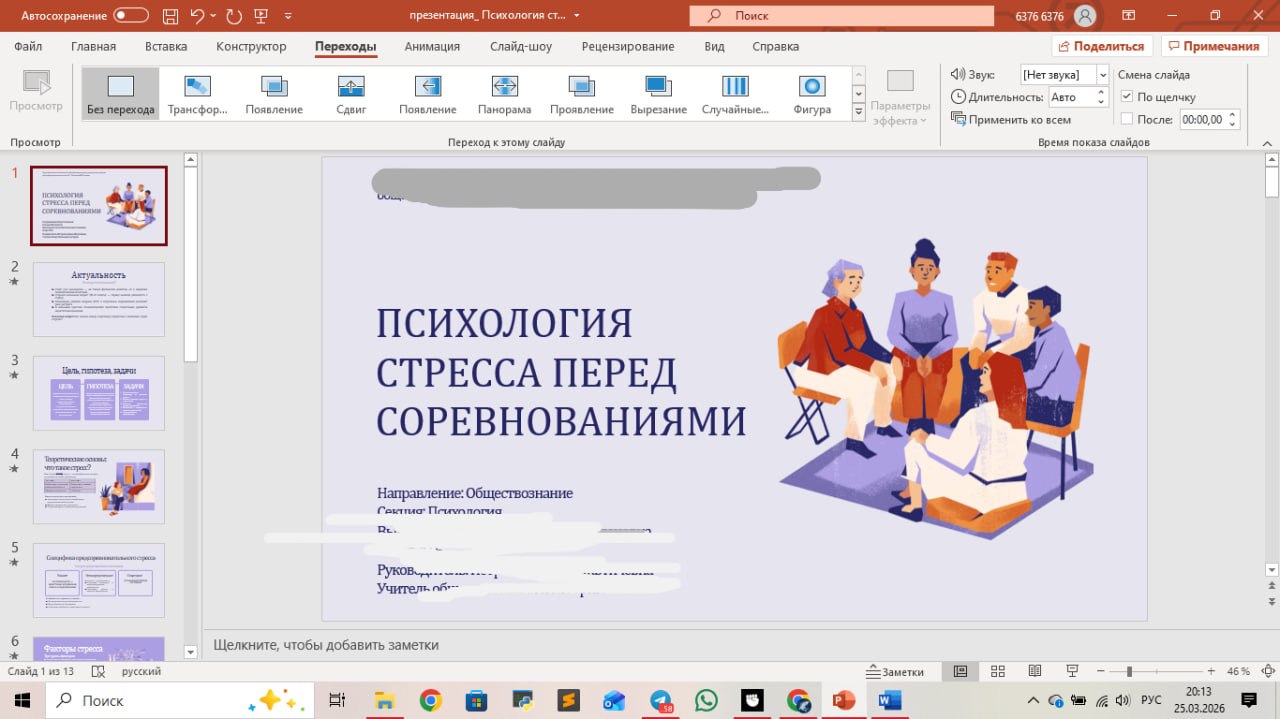This screenshot has width=1280, height=719.
Task: Zoom in with the plus button
Action: pyautogui.click(x=1211, y=671)
